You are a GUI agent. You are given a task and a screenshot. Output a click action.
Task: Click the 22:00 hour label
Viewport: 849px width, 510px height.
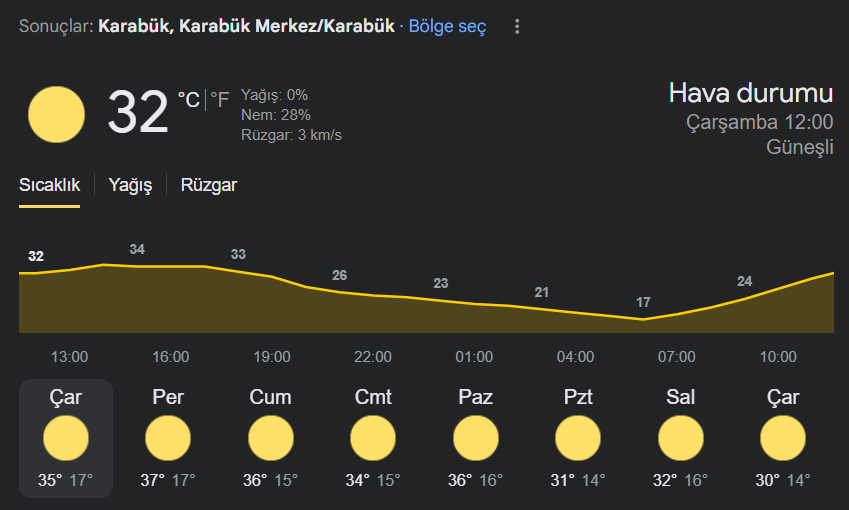(x=373, y=357)
